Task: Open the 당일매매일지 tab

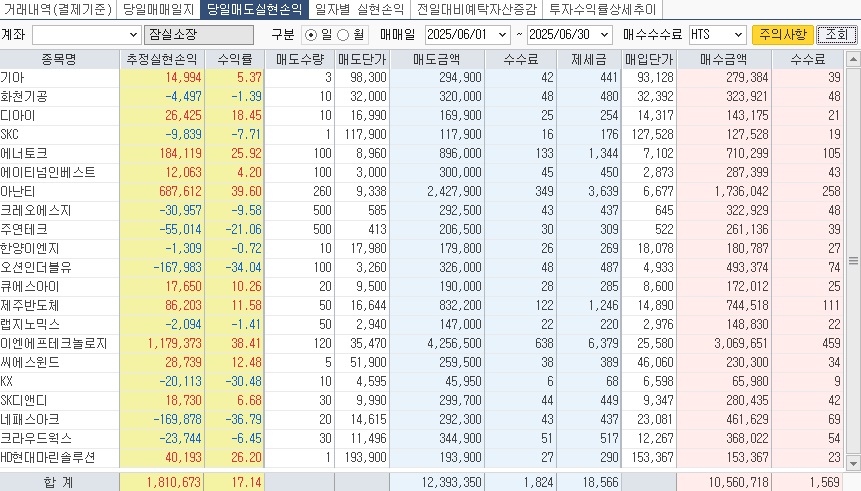Action: click(158, 10)
